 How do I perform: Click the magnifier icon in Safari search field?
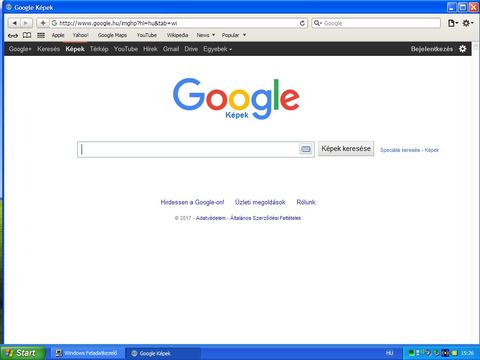(317, 23)
